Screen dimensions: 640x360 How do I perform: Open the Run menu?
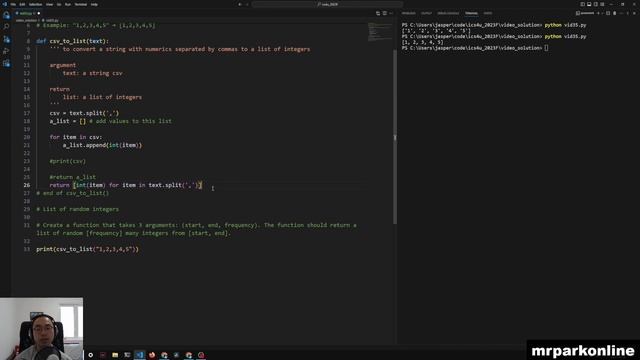tap(68, 4)
